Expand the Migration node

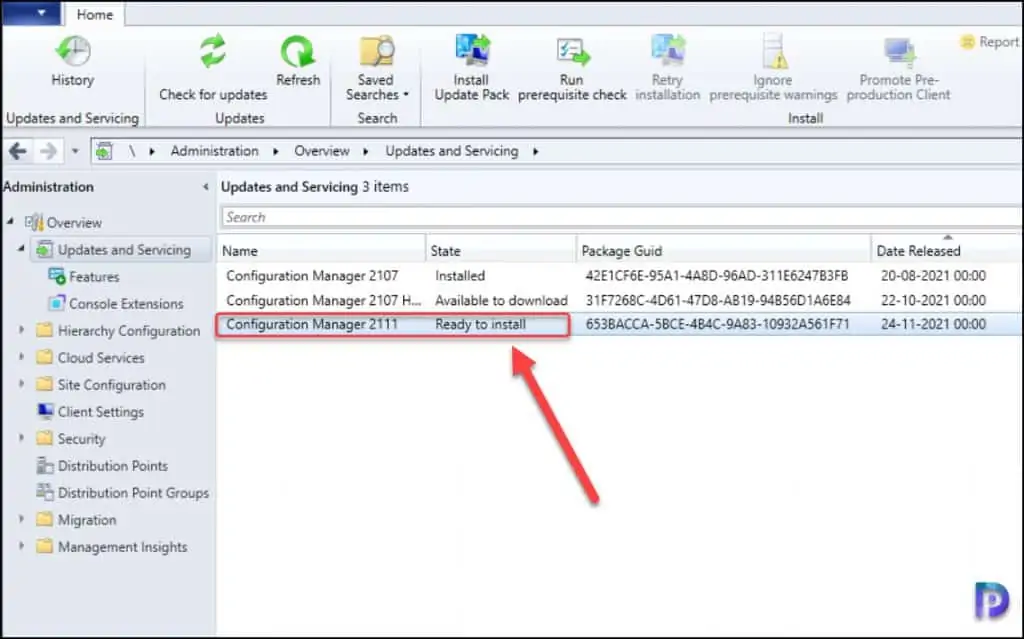tap(21, 519)
